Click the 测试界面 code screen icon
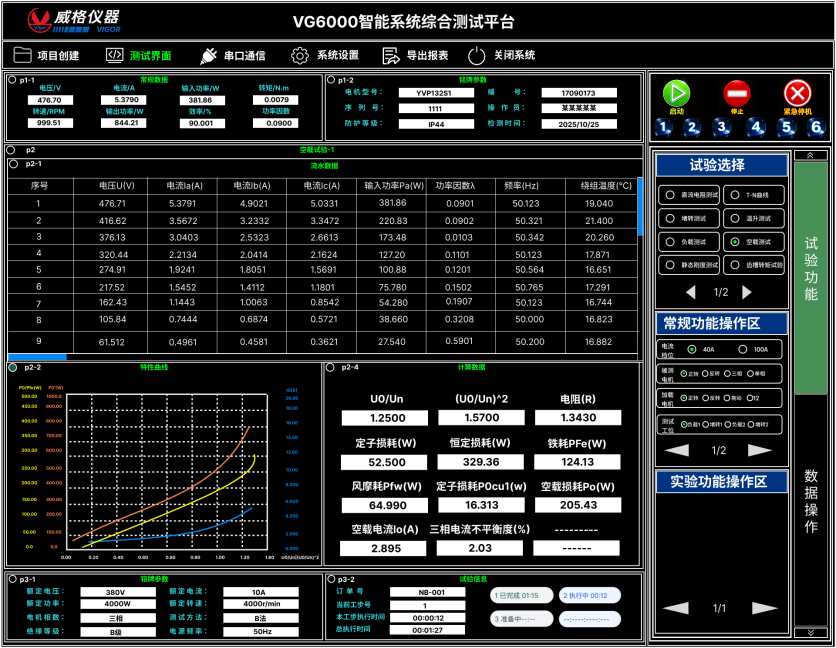This screenshot has width=836, height=648. pos(115,55)
